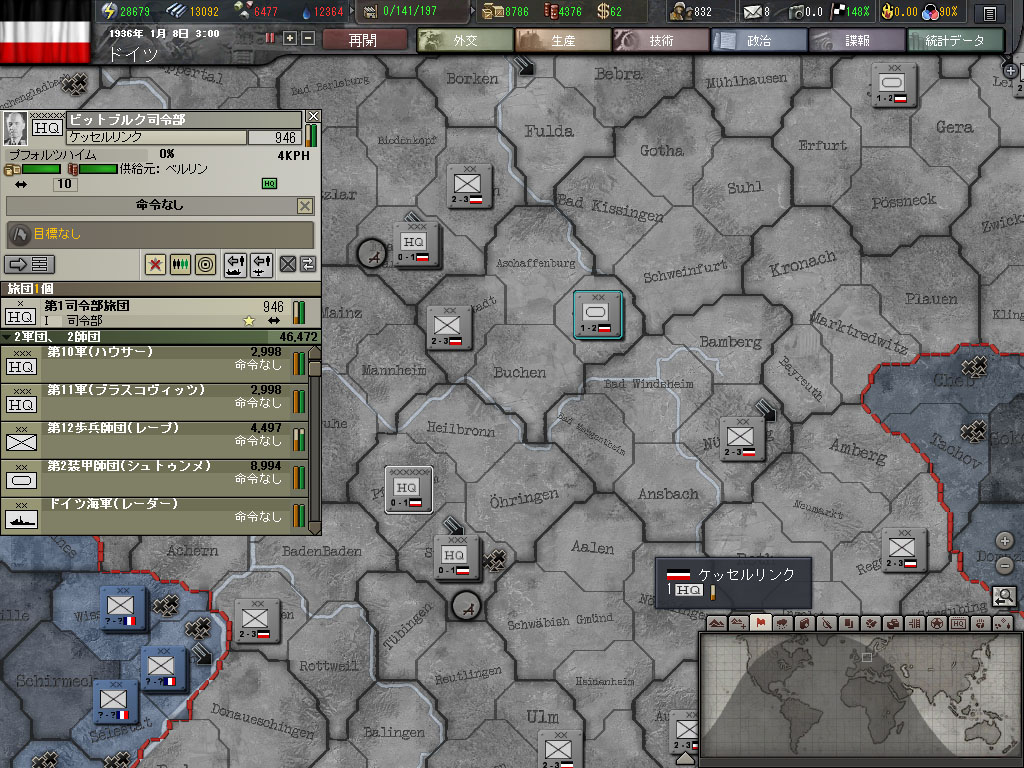Select ドイツ海軍(レーダー) in subordinate list

154,515
